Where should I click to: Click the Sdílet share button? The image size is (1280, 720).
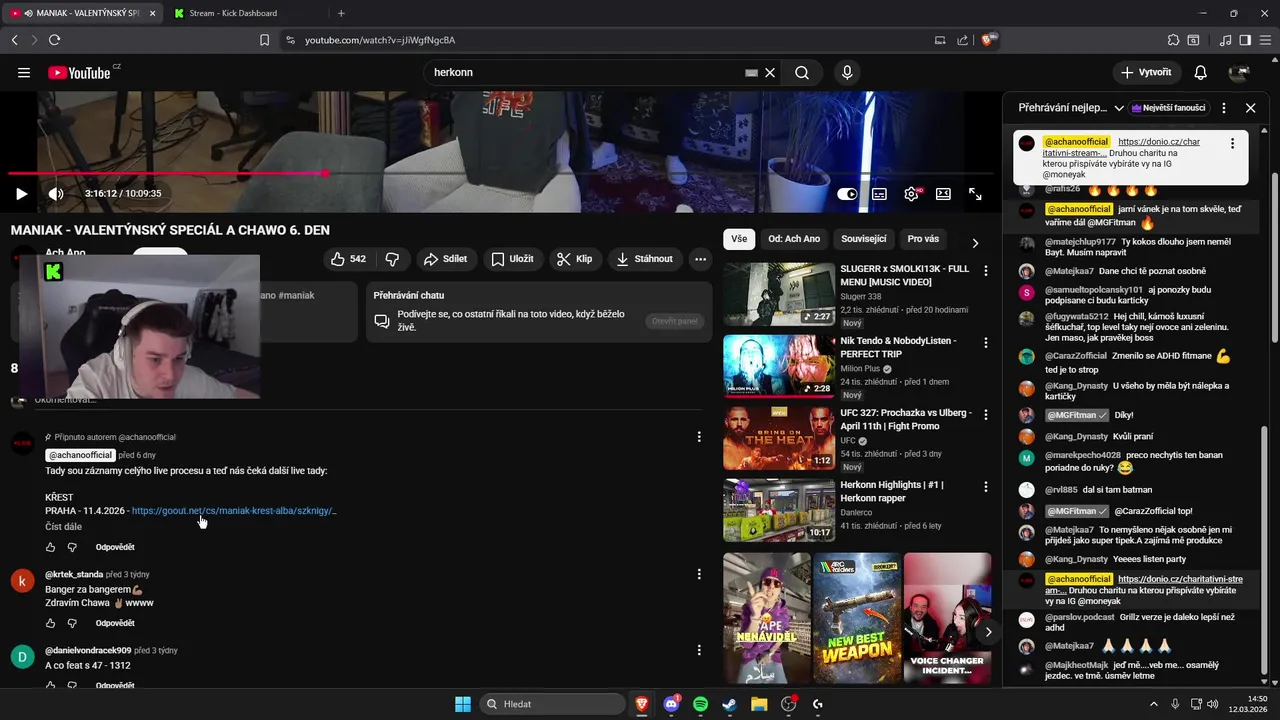point(445,259)
